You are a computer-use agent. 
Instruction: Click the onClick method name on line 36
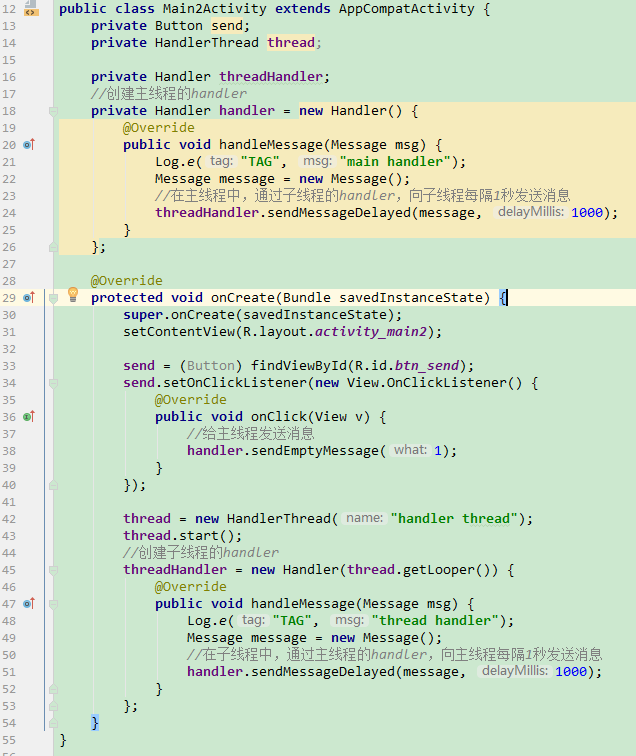coord(279,417)
